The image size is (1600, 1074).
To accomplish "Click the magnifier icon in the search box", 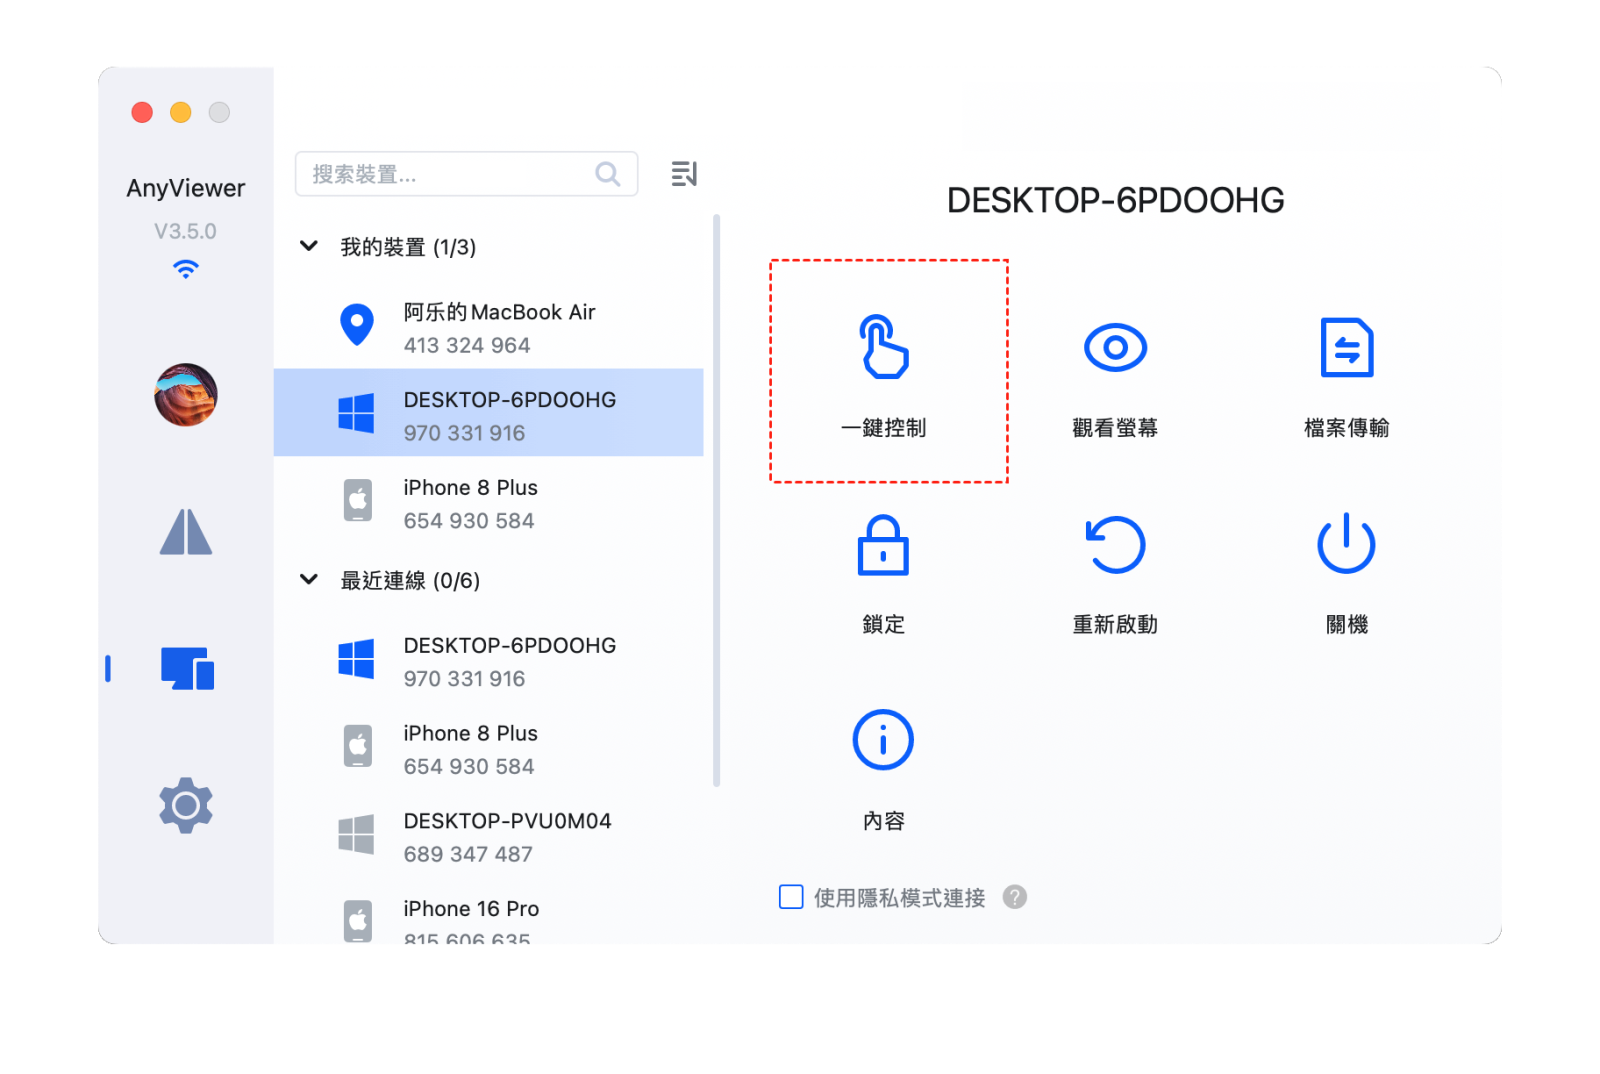I will (608, 174).
